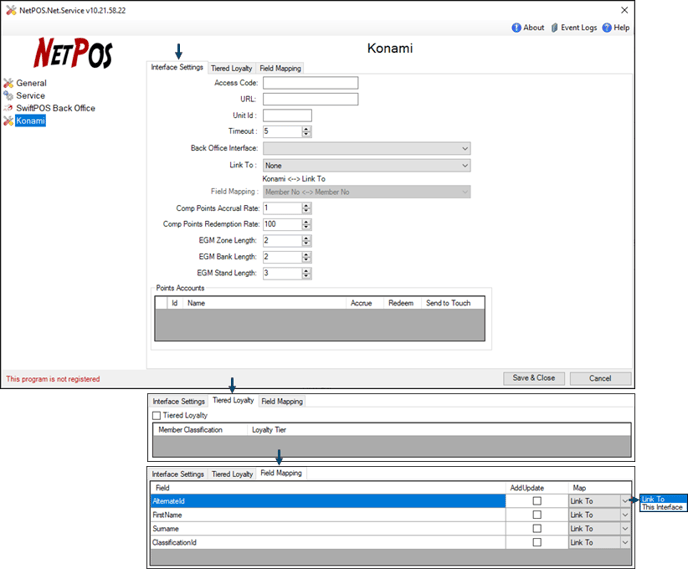The image size is (688, 569).
Task: Click into the Access Code field
Action: coord(310,83)
